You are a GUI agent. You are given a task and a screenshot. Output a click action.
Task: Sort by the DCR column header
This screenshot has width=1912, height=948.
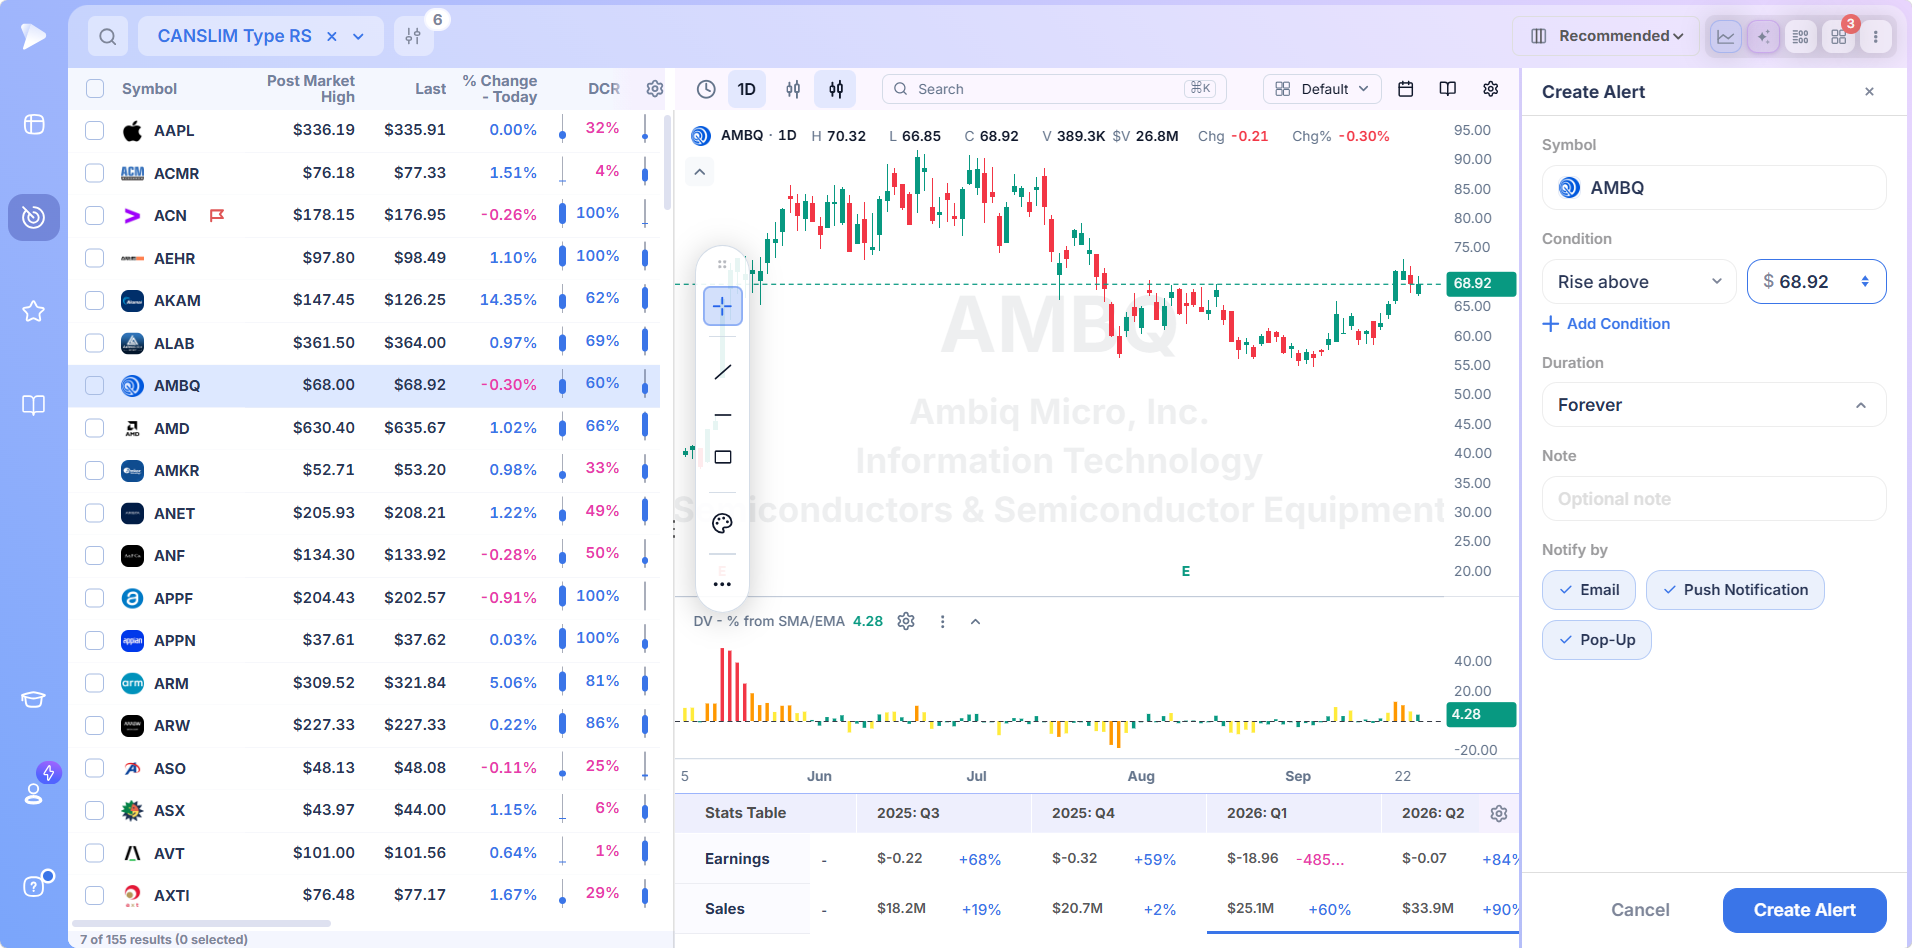click(x=604, y=89)
